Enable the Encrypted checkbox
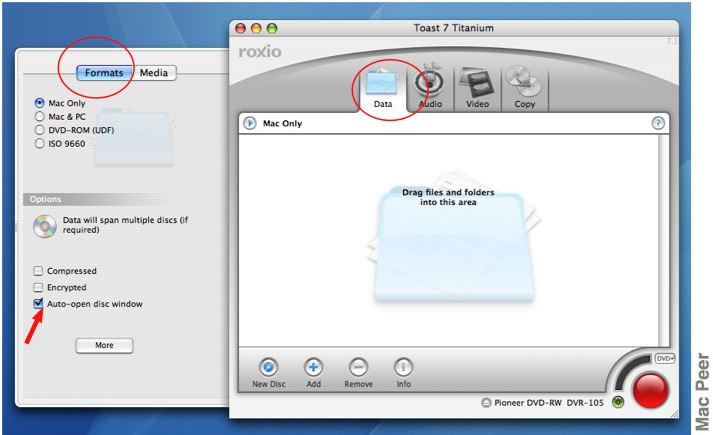 point(38,288)
